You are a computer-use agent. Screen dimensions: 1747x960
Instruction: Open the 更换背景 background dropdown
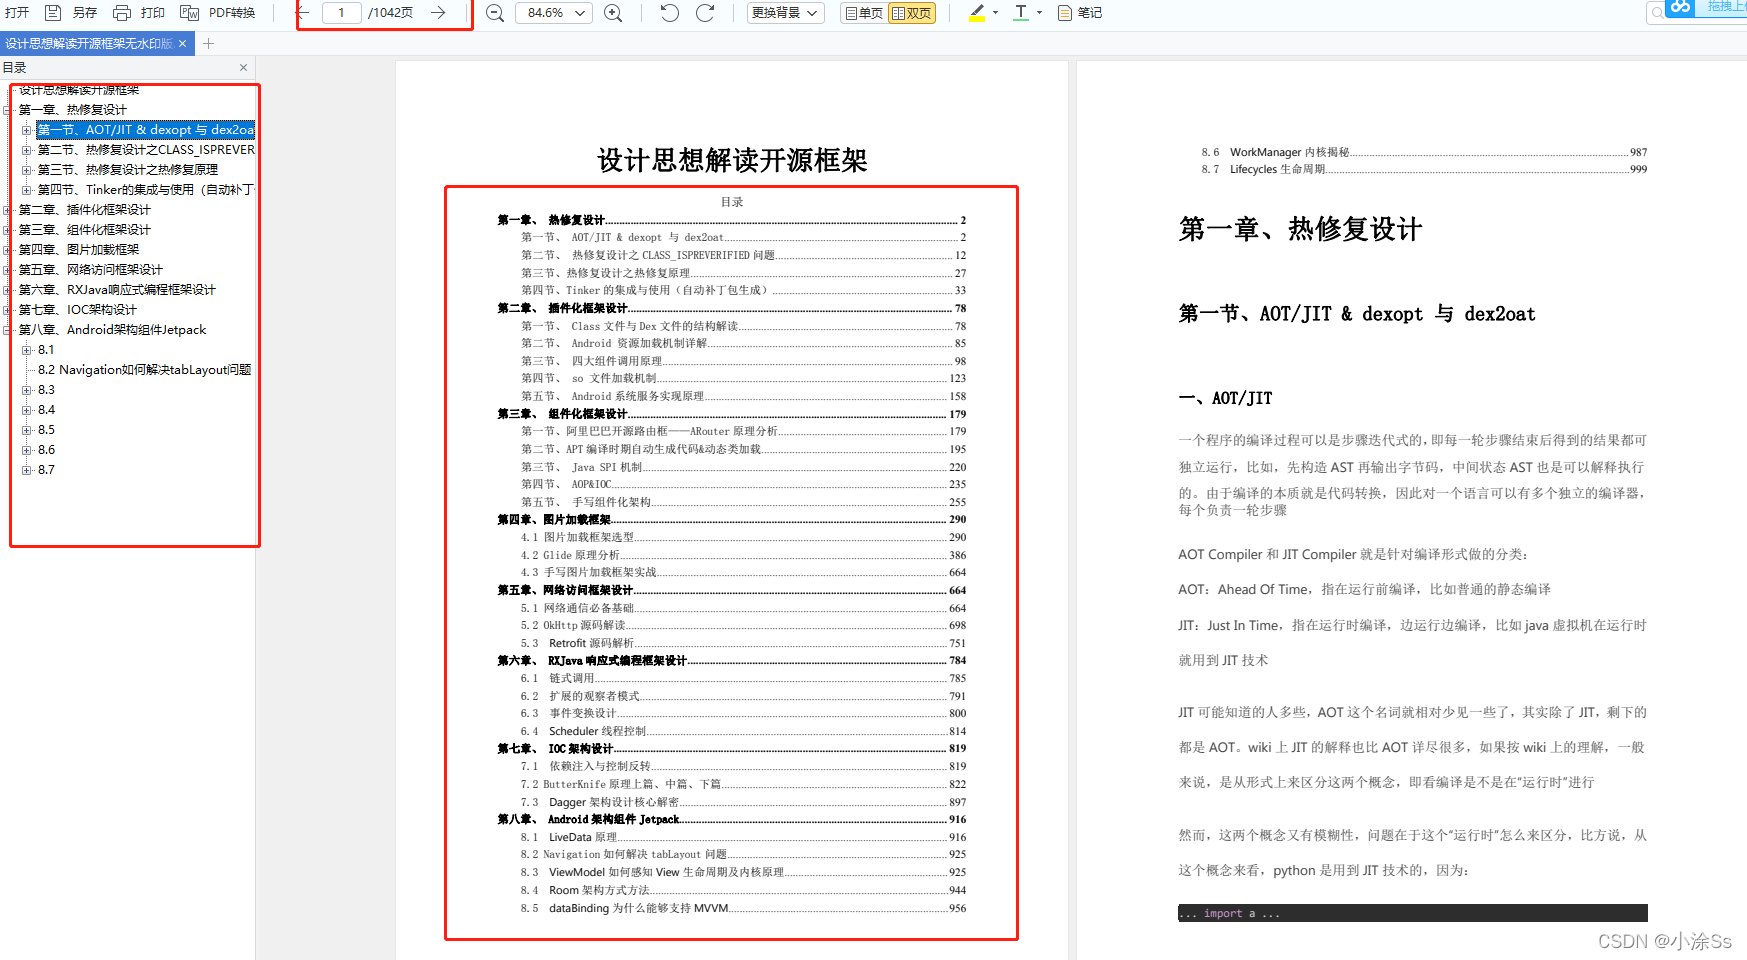pos(785,13)
